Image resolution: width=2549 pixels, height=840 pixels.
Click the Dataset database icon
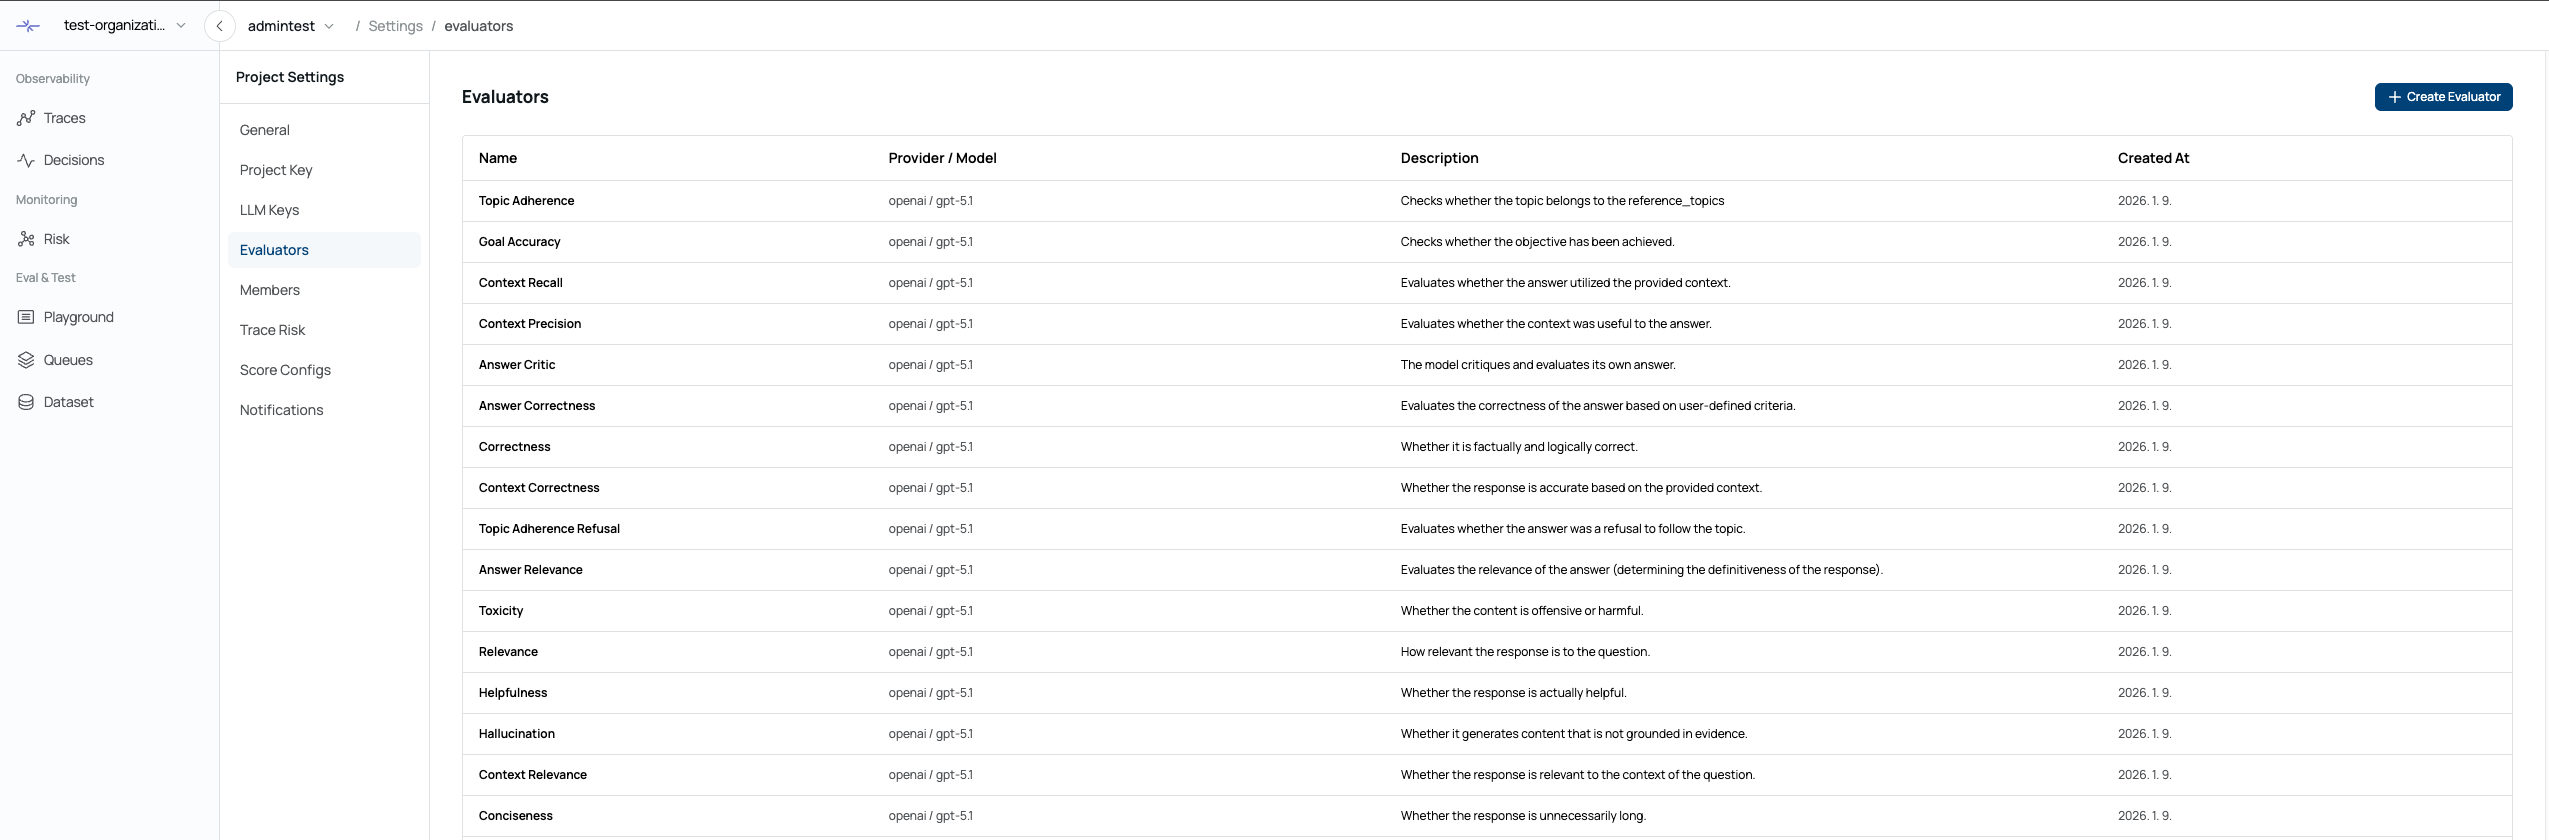click(x=26, y=402)
